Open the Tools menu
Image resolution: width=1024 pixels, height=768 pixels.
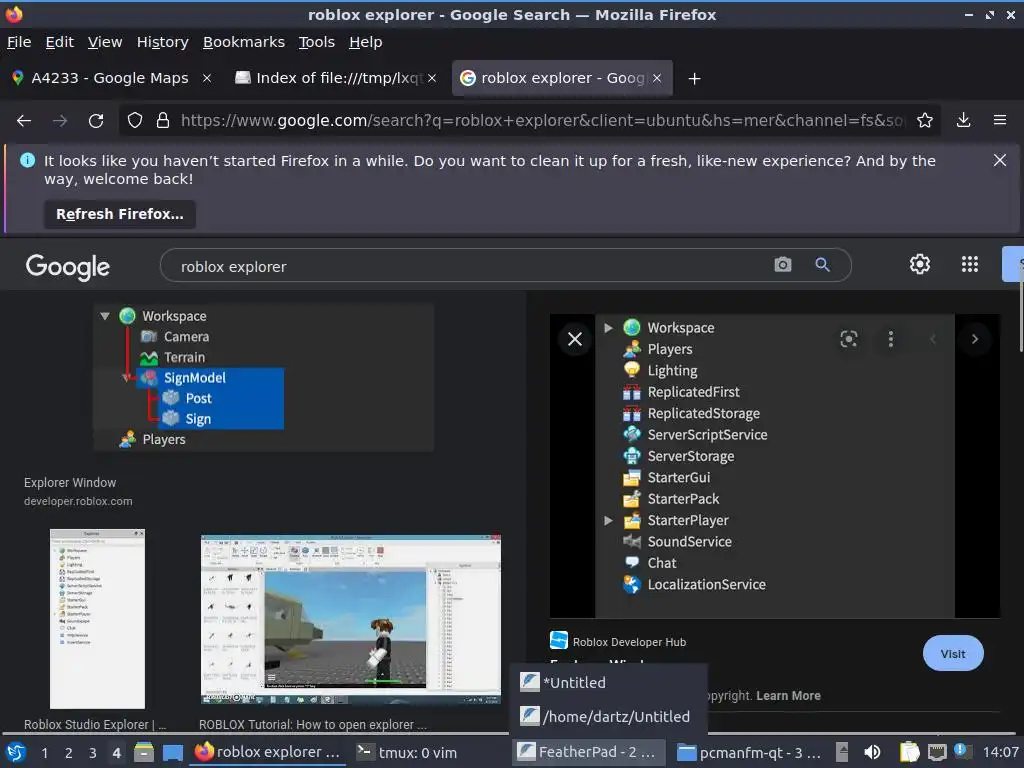(x=317, y=42)
